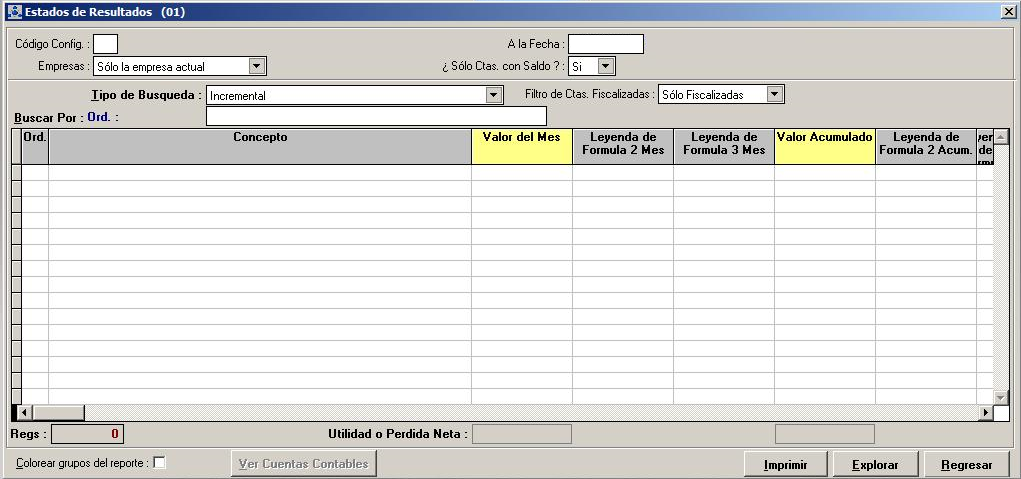Focus the A la Fecha date field
The height and width of the screenshot is (479, 1021).
605,44
